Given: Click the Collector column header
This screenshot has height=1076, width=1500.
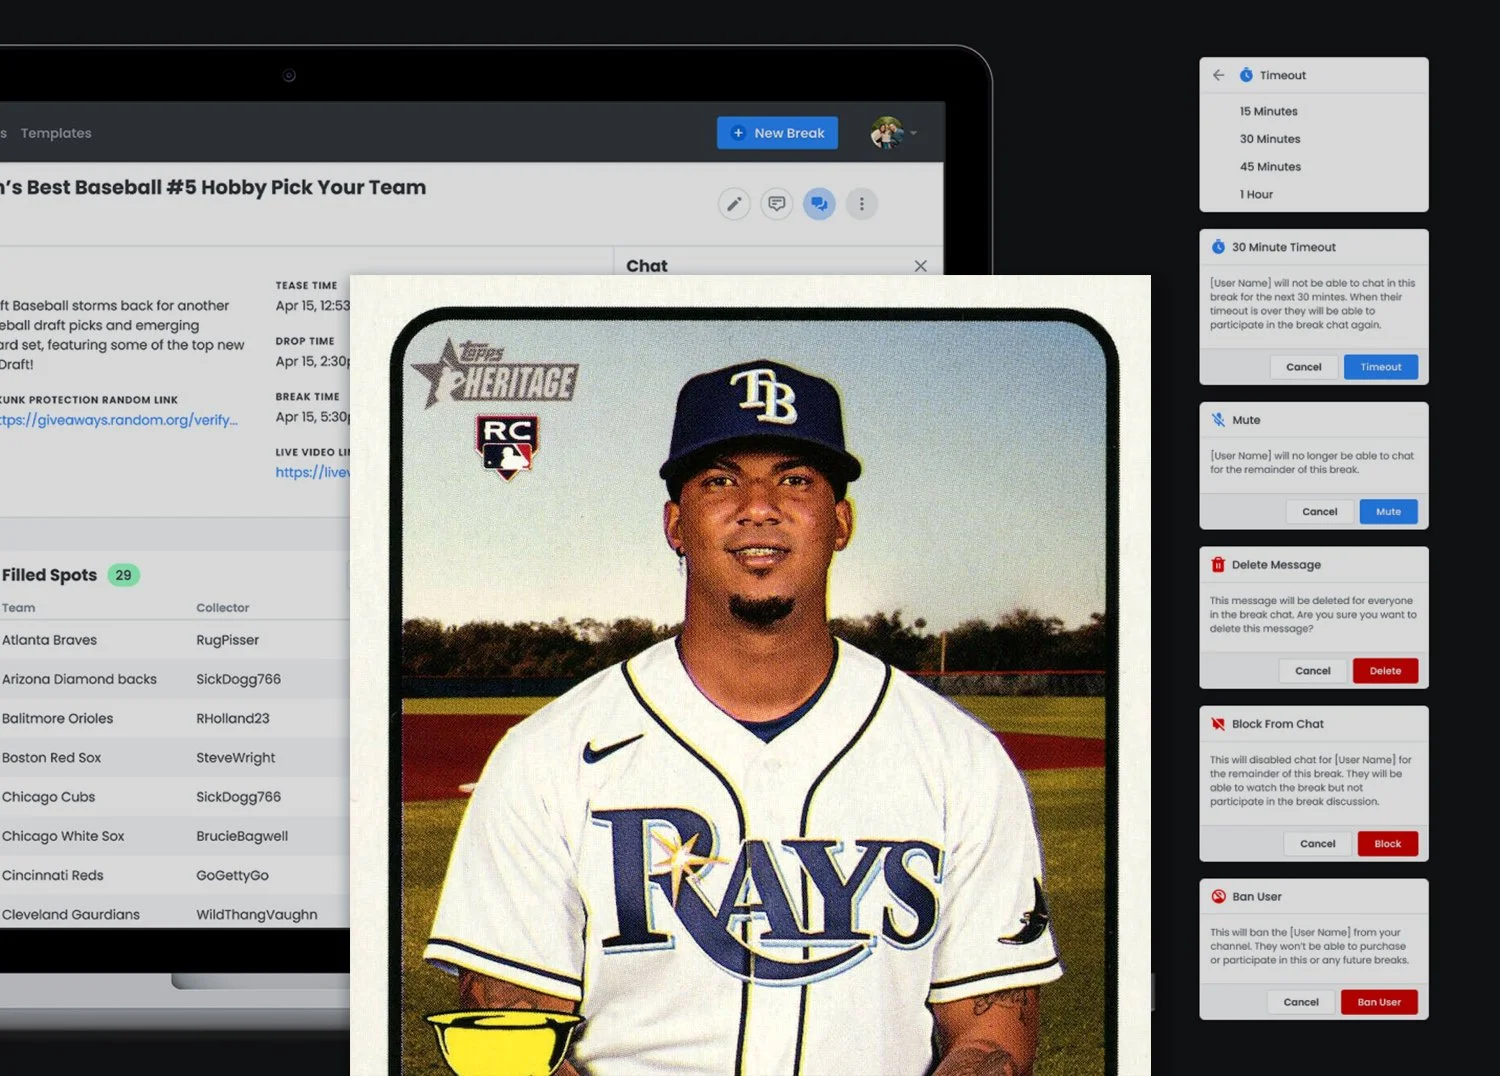Looking at the screenshot, I should click(x=222, y=608).
